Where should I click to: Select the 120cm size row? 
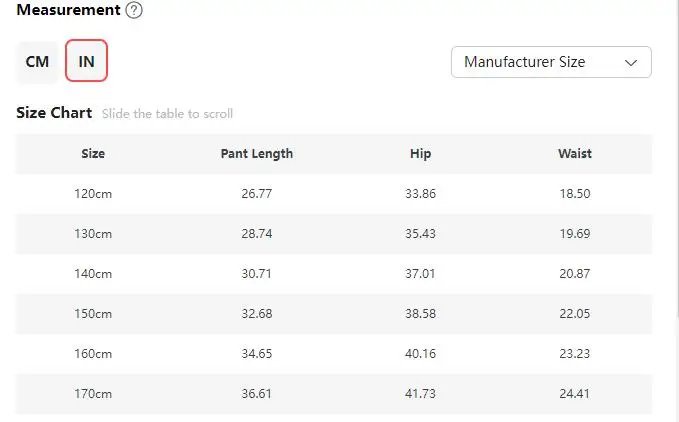tap(333, 193)
